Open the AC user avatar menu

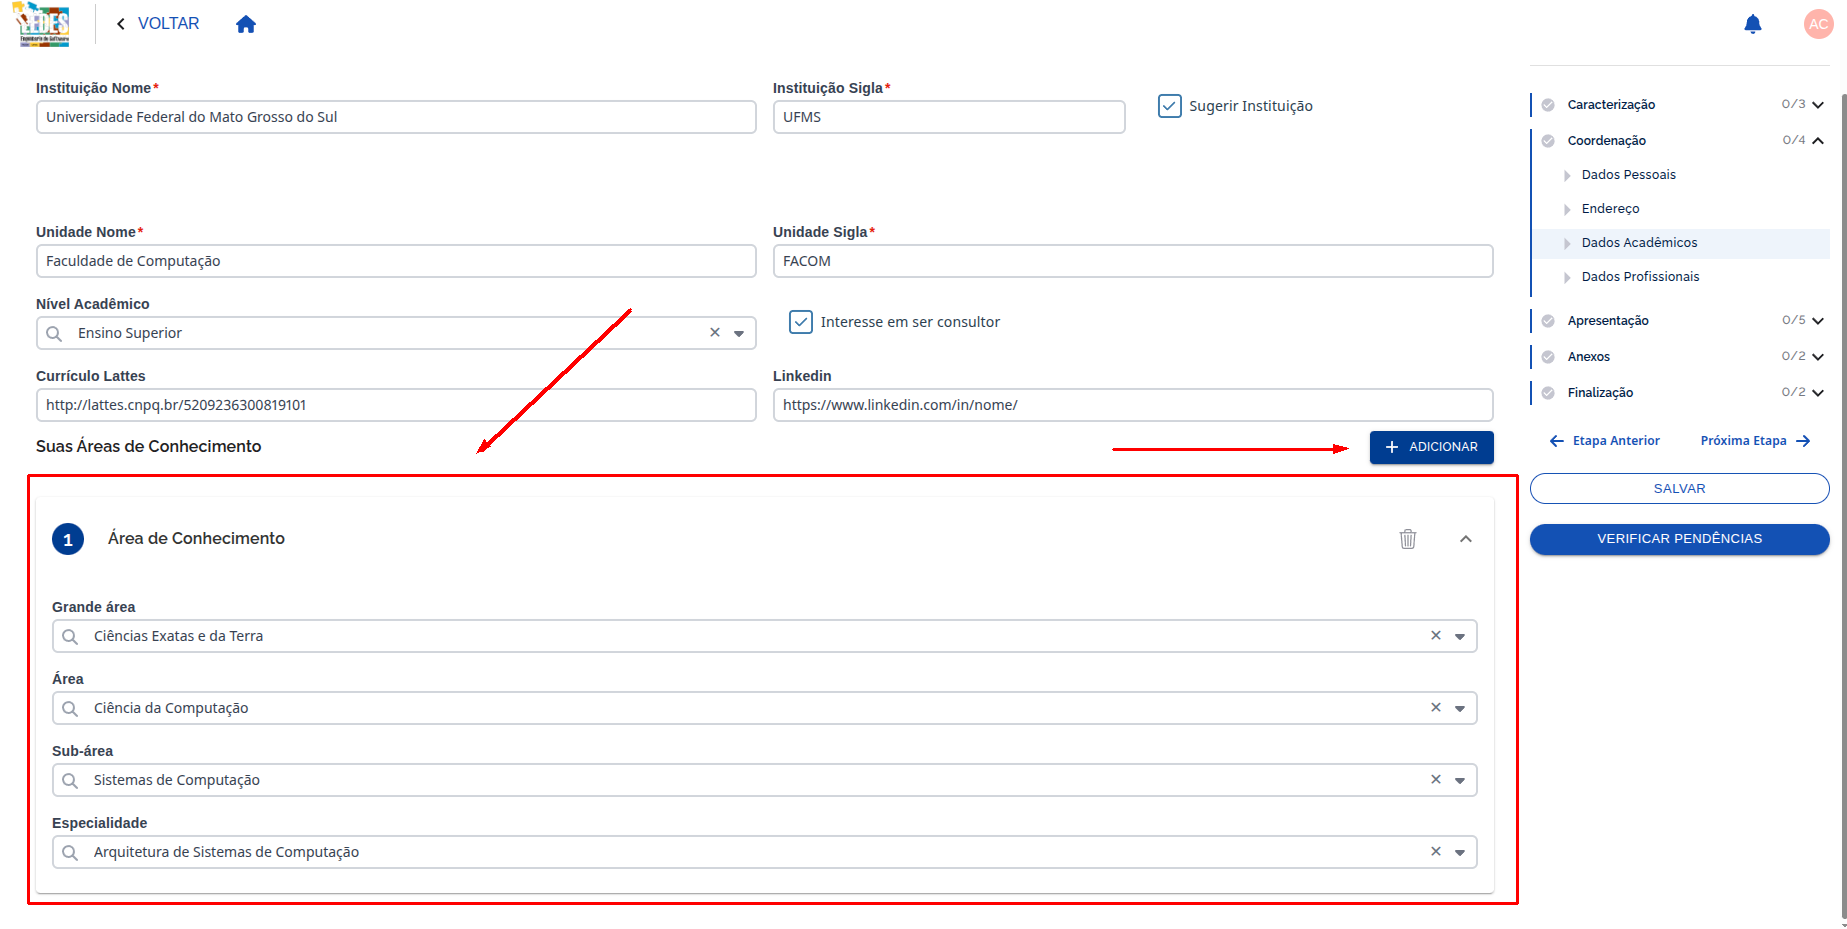pyautogui.click(x=1818, y=24)
